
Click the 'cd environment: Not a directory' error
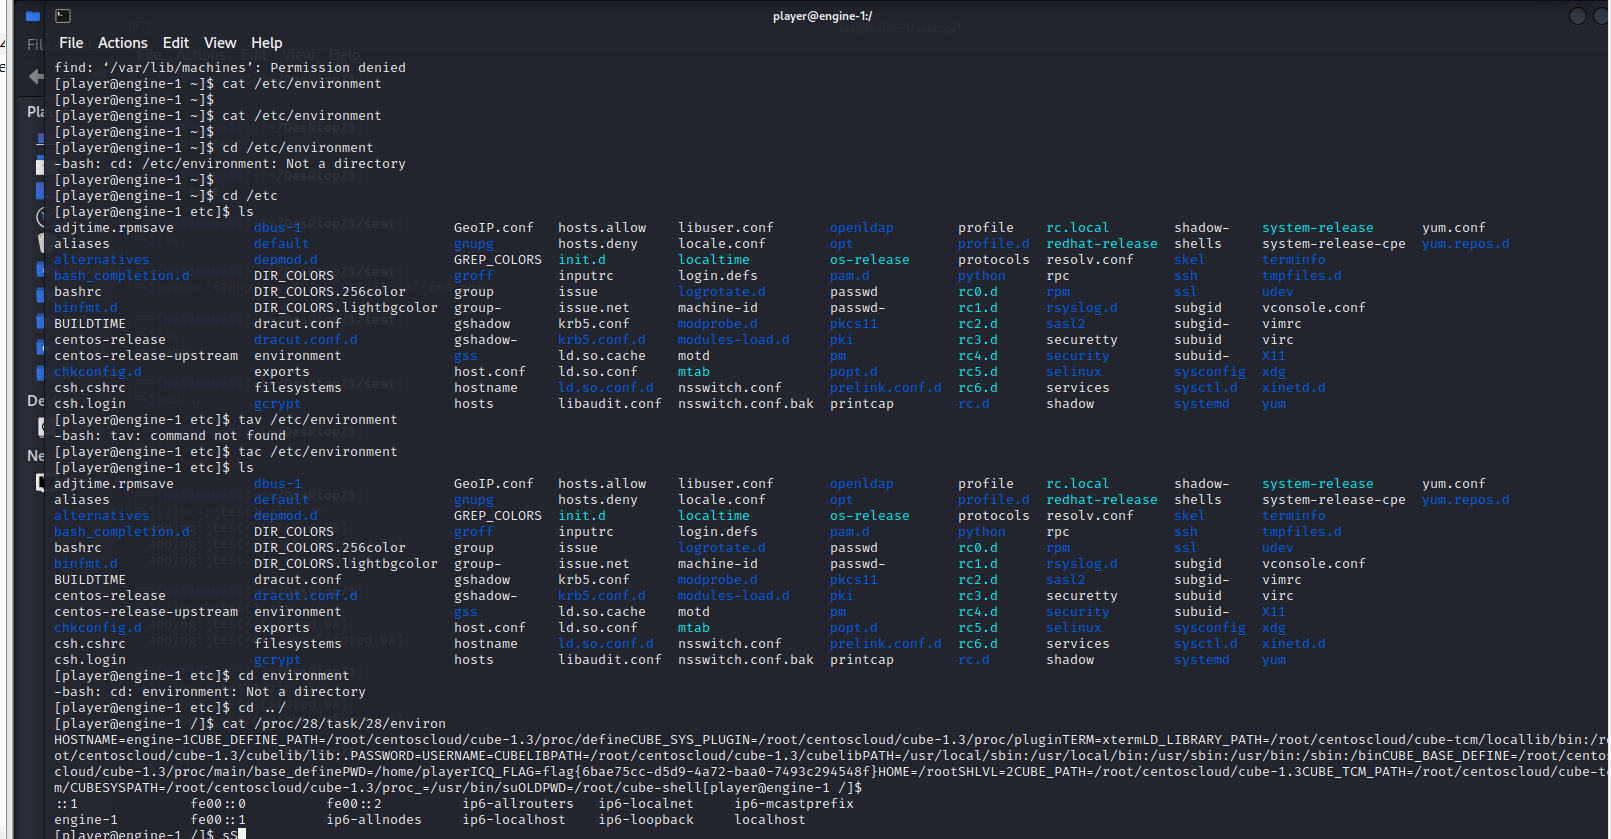pyautogui.click(x=210, y=692)
